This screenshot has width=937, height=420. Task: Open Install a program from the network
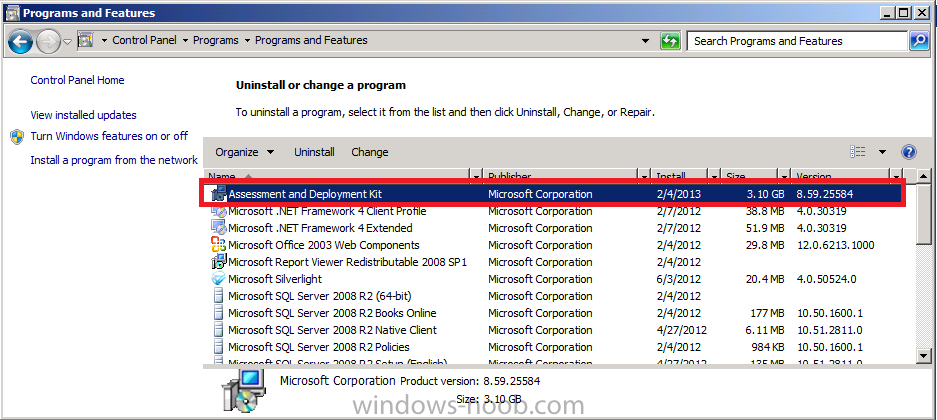pos(114,160)
